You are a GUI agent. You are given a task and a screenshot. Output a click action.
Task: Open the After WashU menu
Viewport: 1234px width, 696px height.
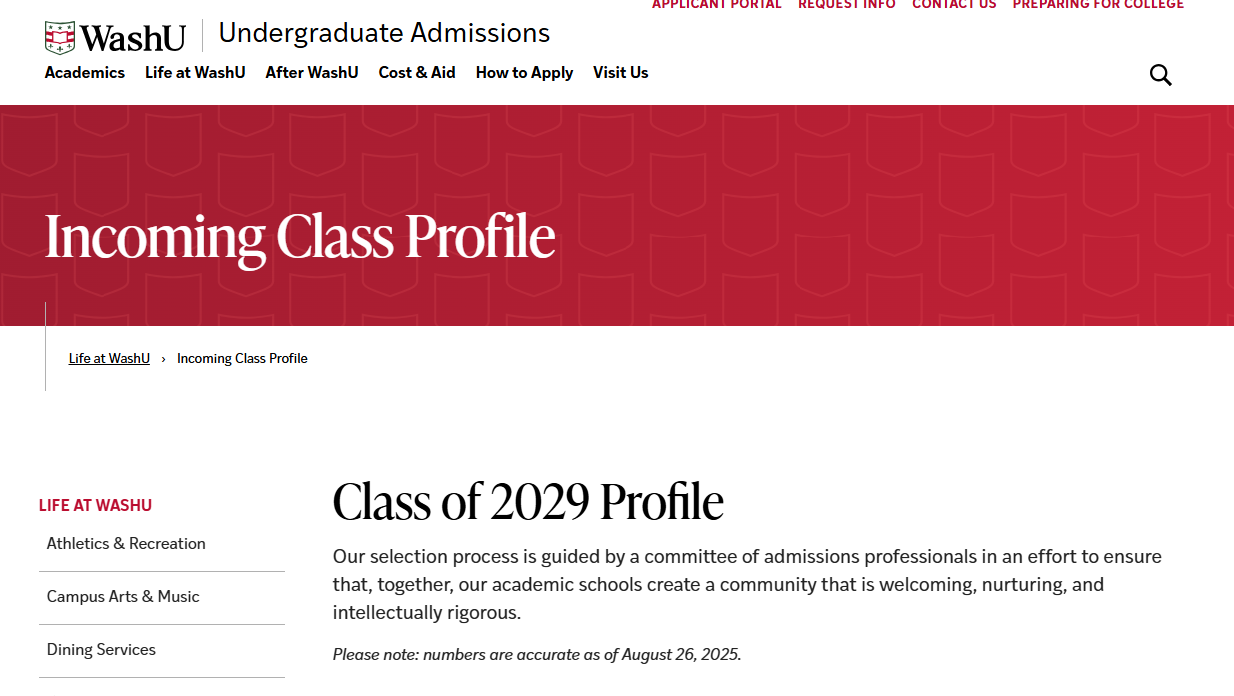coord(312,73)
